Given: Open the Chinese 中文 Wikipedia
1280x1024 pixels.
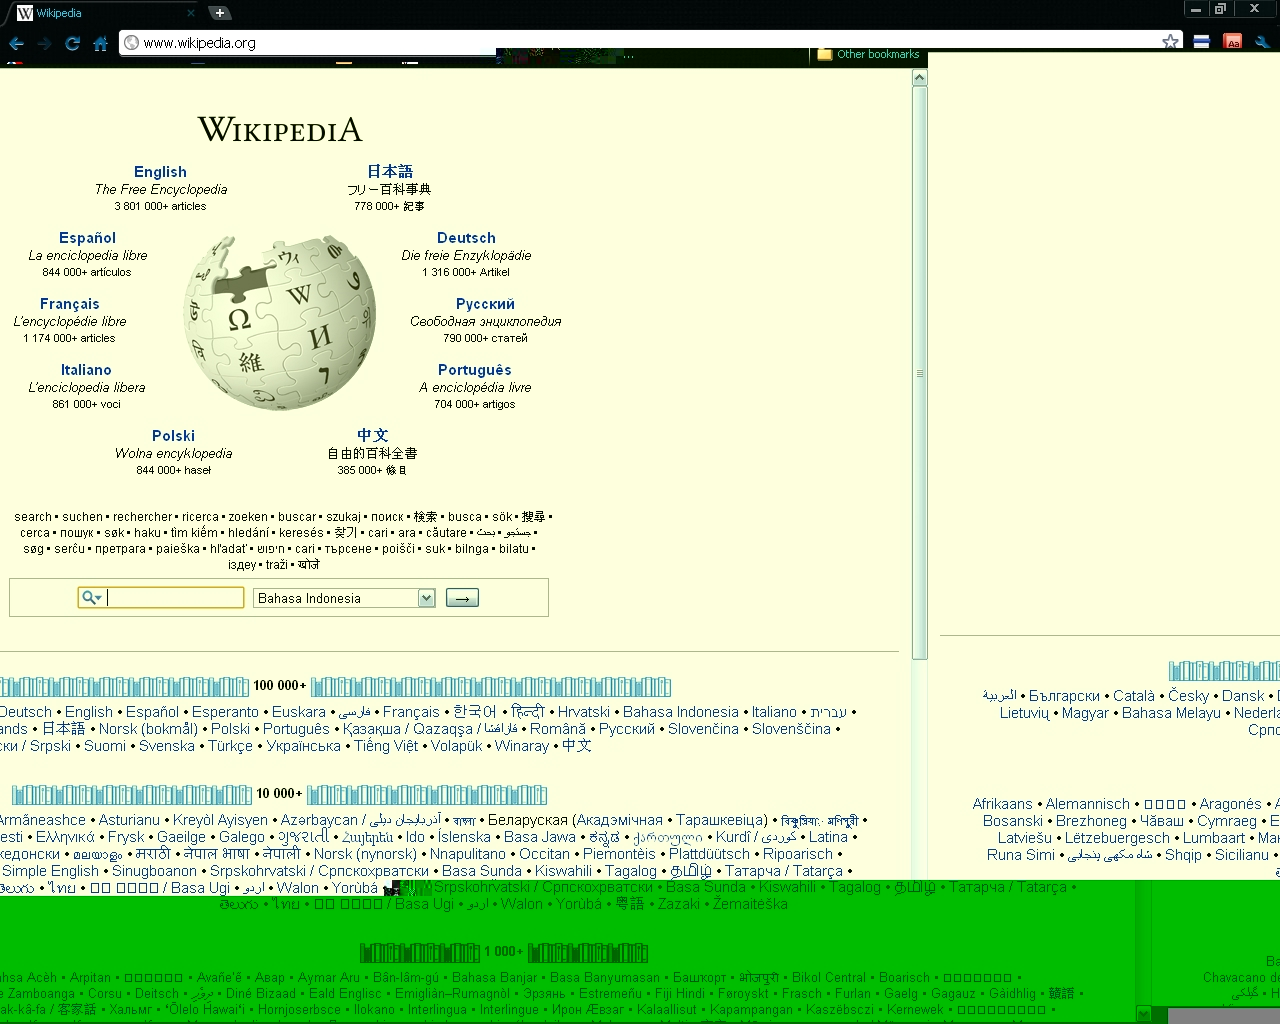Looking at the screenshot, I should pos(373,436).
